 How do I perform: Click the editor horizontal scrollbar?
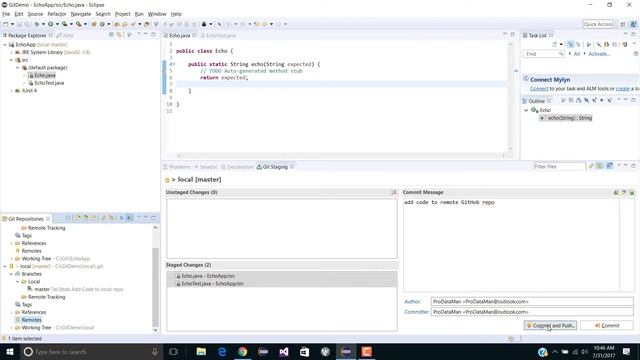[341, 155]
